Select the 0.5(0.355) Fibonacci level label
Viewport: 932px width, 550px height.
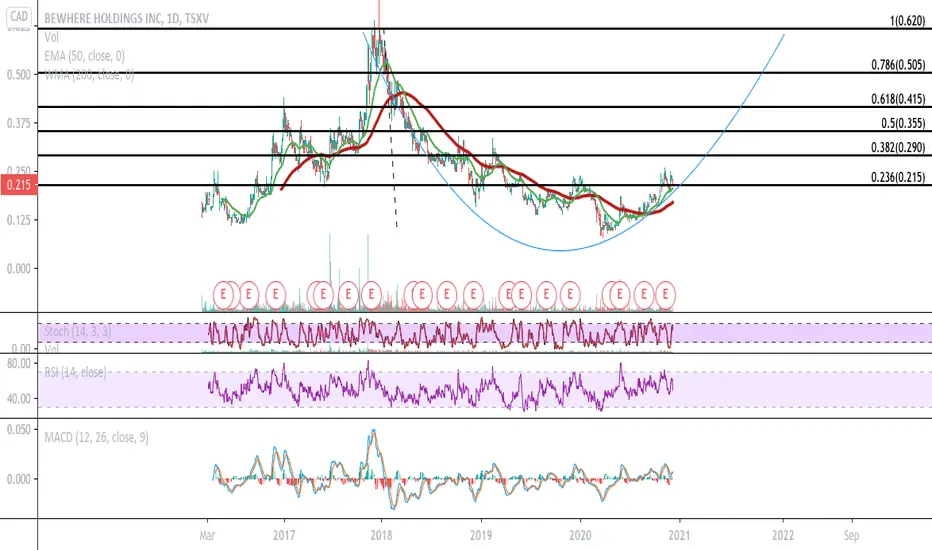coord(903,123)
